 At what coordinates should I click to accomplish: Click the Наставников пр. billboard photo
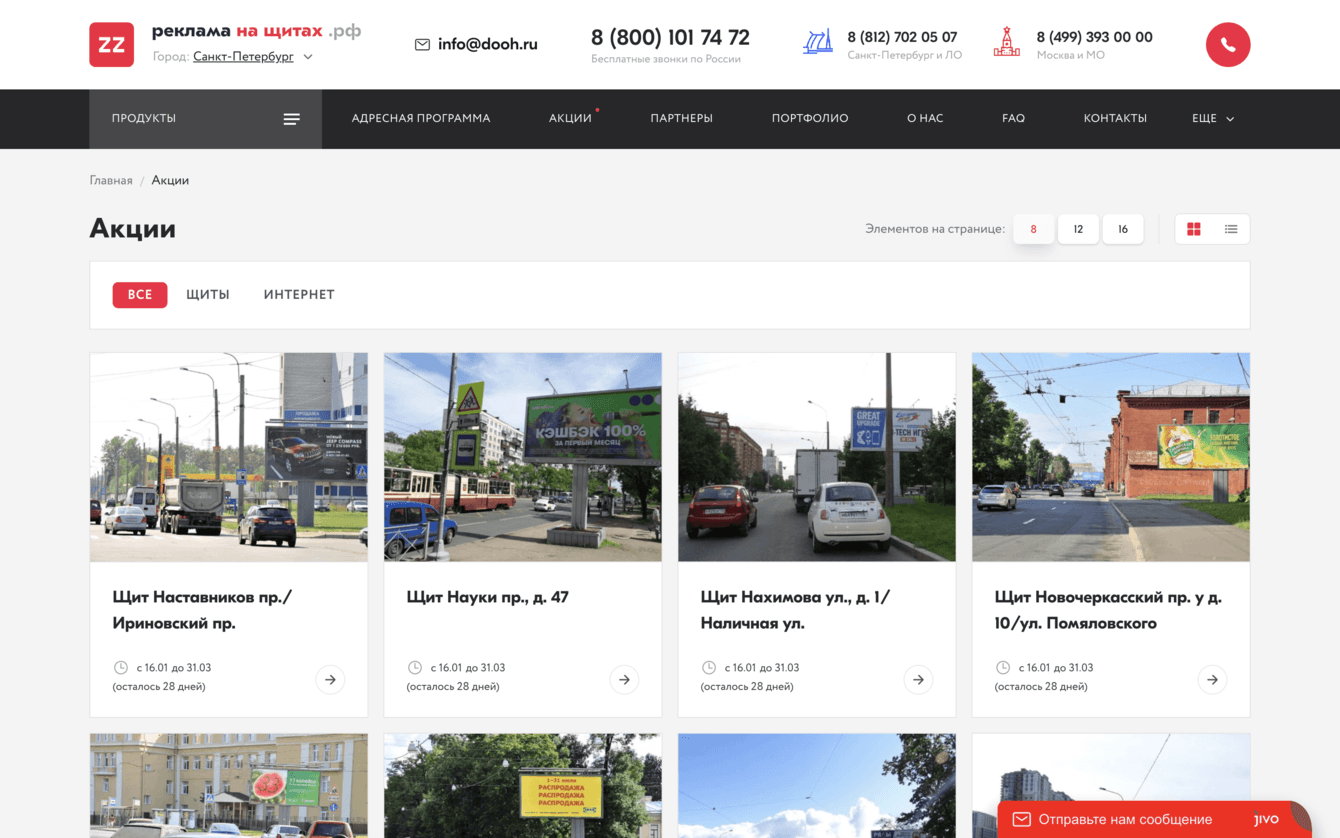pos(229,457)
